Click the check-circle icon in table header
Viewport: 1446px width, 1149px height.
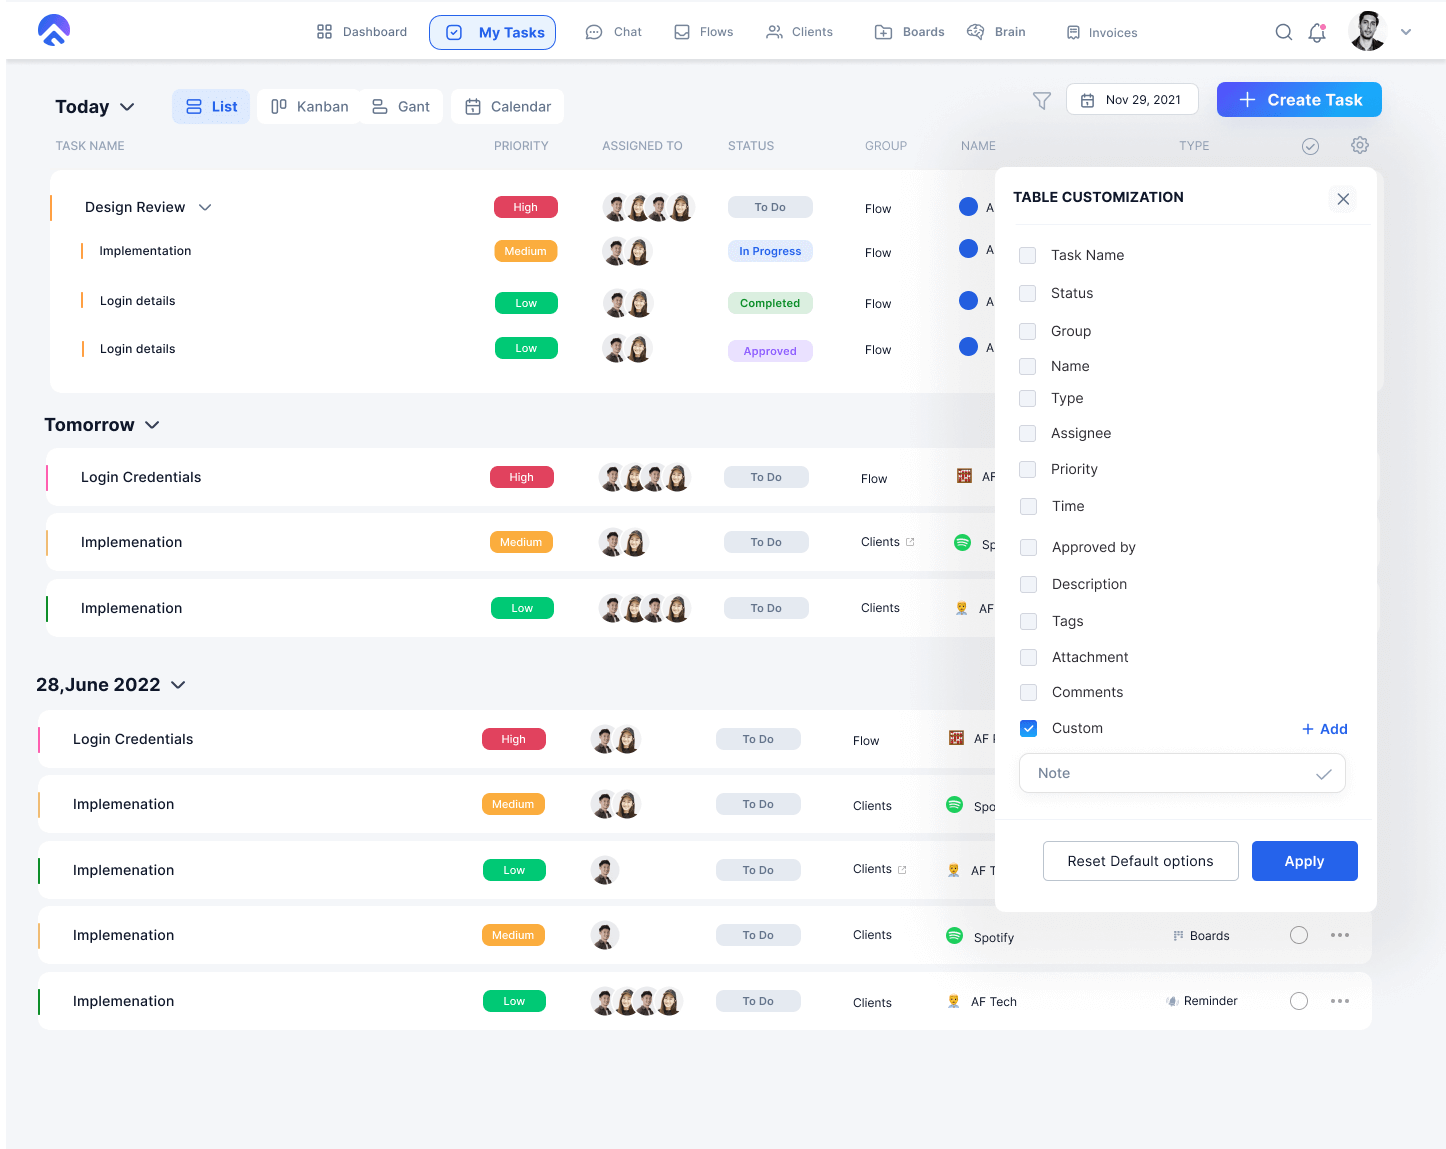(1311, 146)
